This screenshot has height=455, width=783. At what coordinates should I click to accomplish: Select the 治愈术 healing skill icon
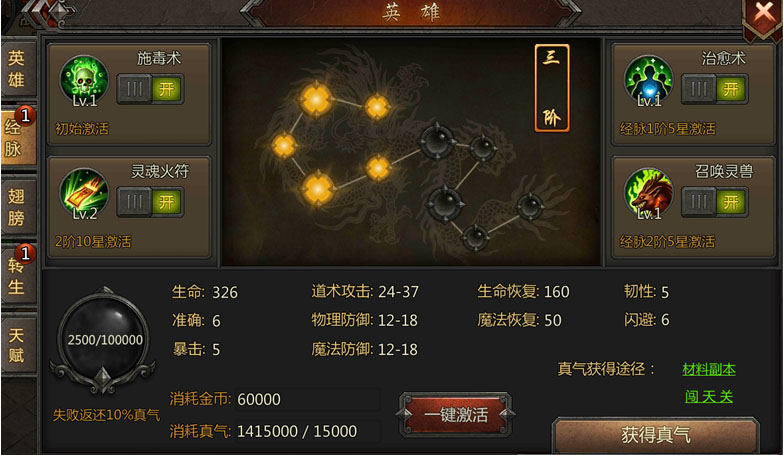(648, 80)
